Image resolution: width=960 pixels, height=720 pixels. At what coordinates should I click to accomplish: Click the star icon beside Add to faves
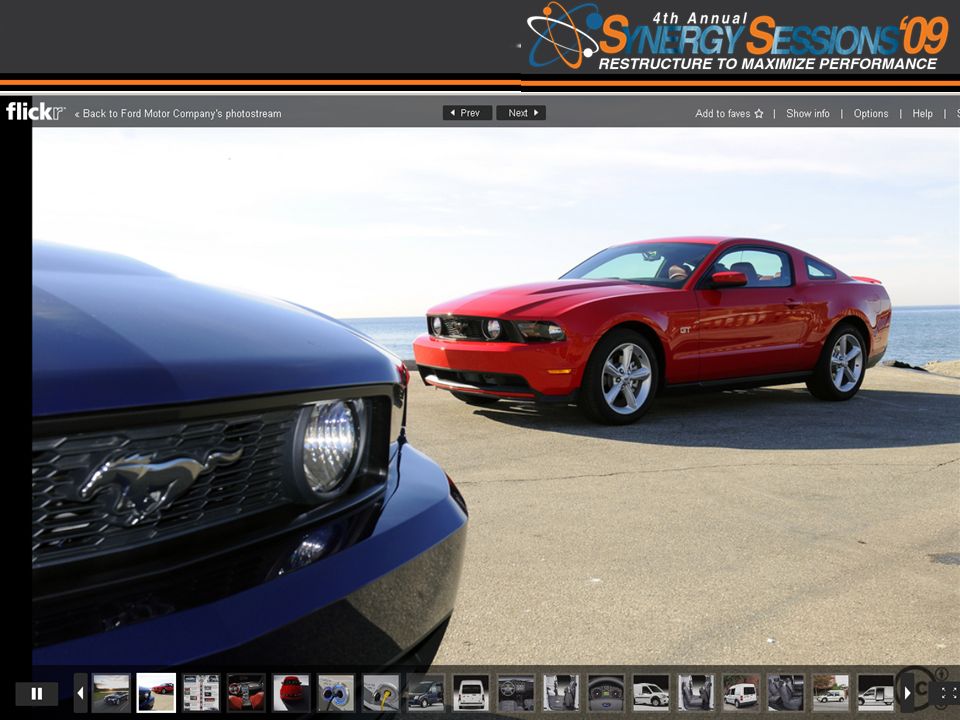(759, 113)
